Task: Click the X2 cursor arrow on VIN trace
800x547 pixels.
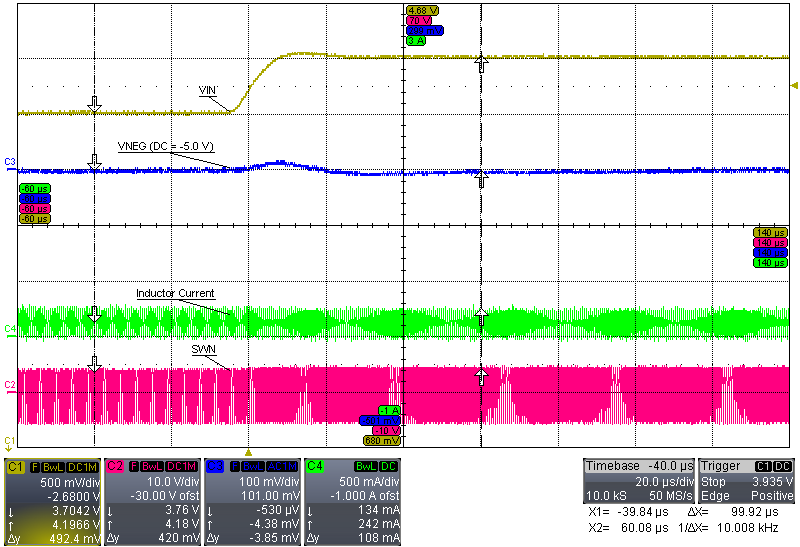Action: click(481, 64)
